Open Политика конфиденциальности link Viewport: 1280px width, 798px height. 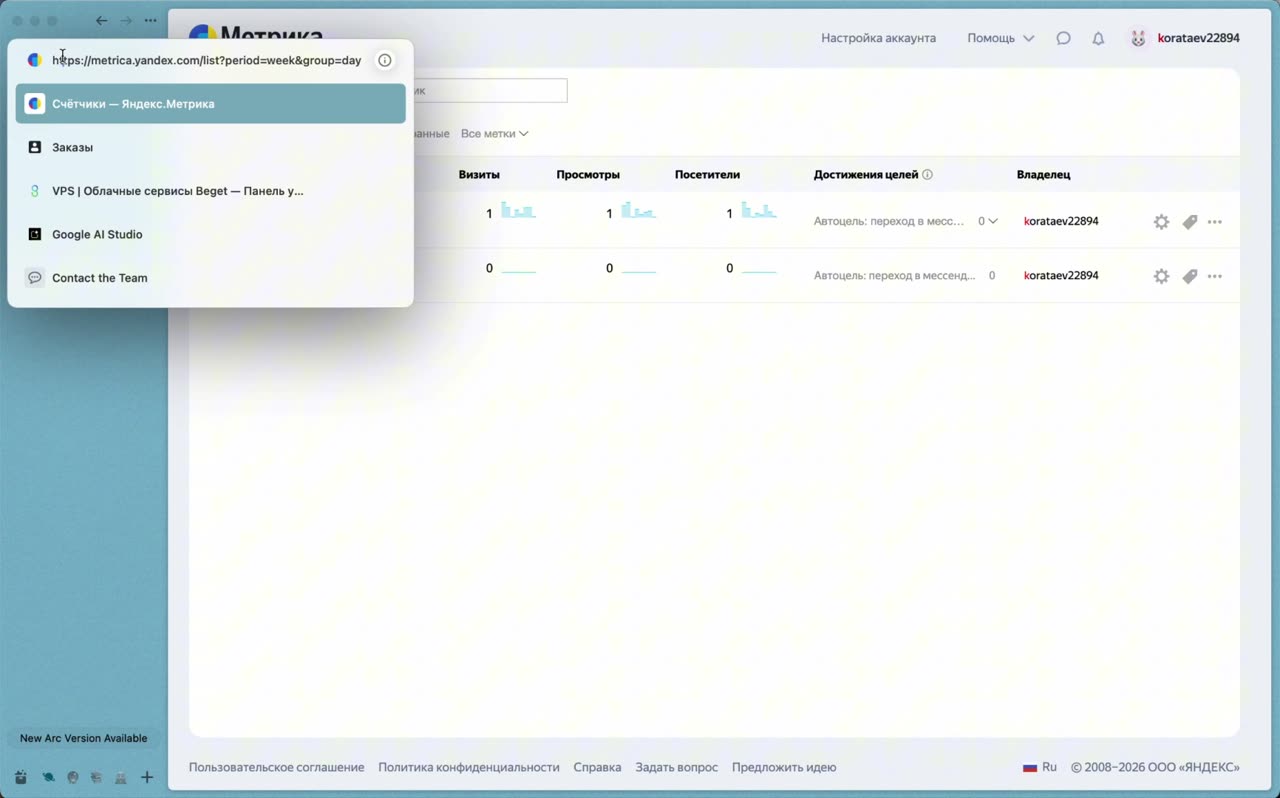coord(469,767)
